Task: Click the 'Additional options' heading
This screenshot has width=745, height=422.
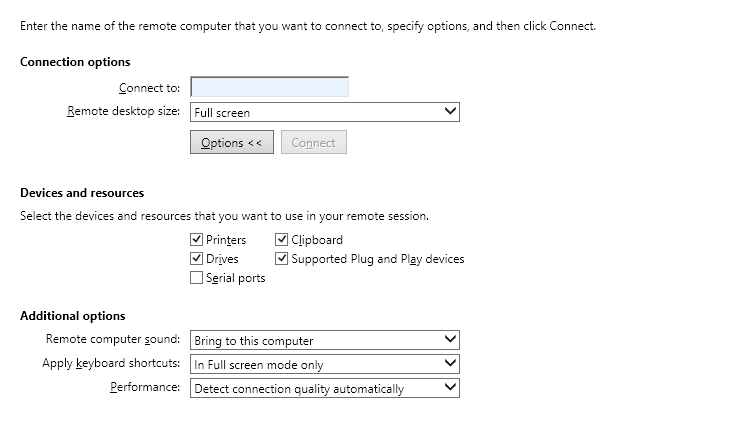Action: 73,316
